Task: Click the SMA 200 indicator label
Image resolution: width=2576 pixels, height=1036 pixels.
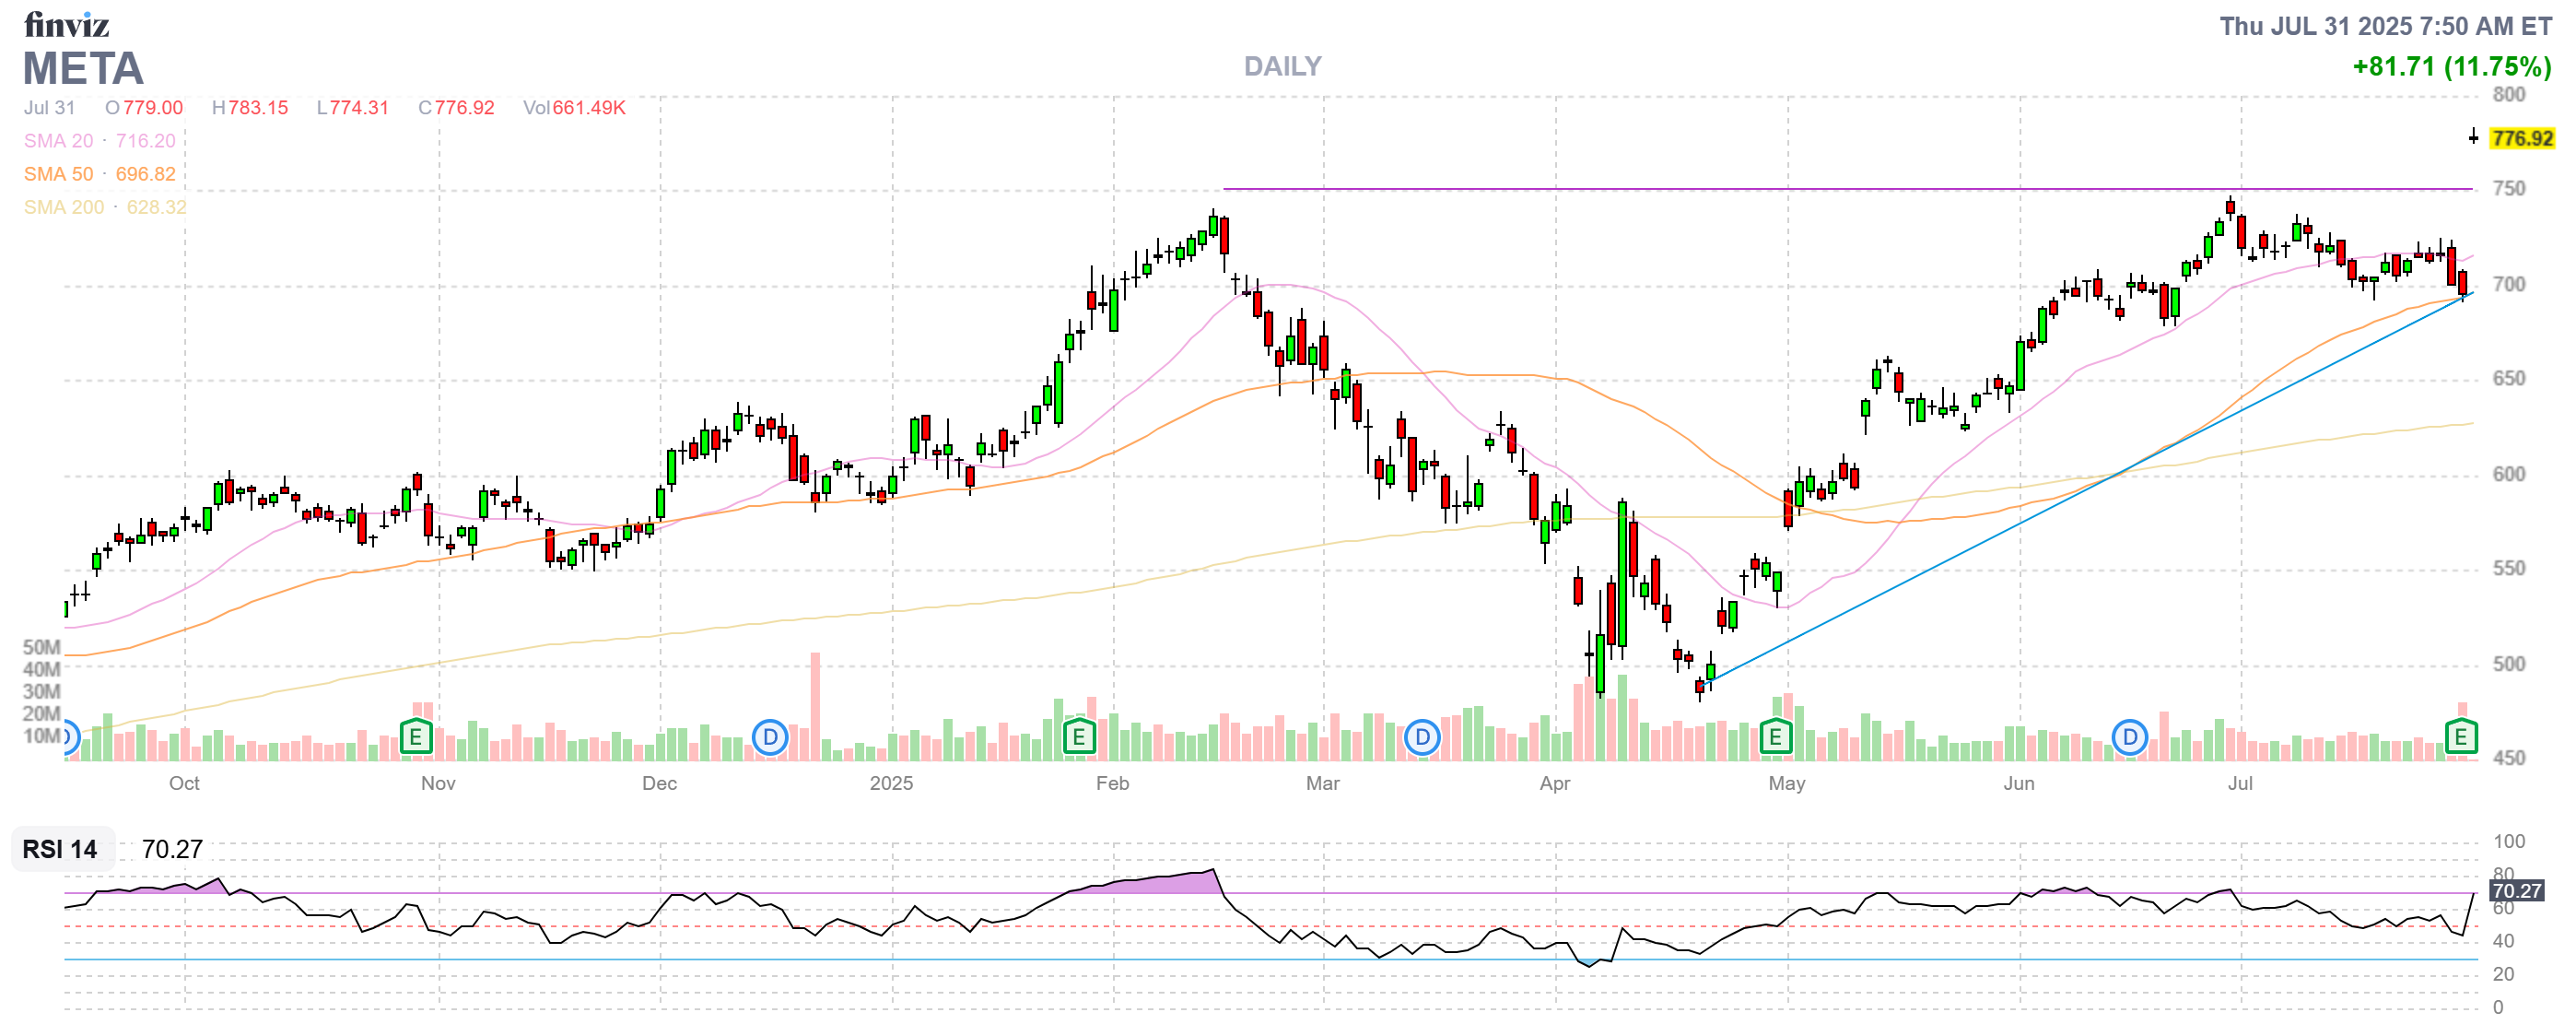Action: pyautogui.click(x=63, y=207)
